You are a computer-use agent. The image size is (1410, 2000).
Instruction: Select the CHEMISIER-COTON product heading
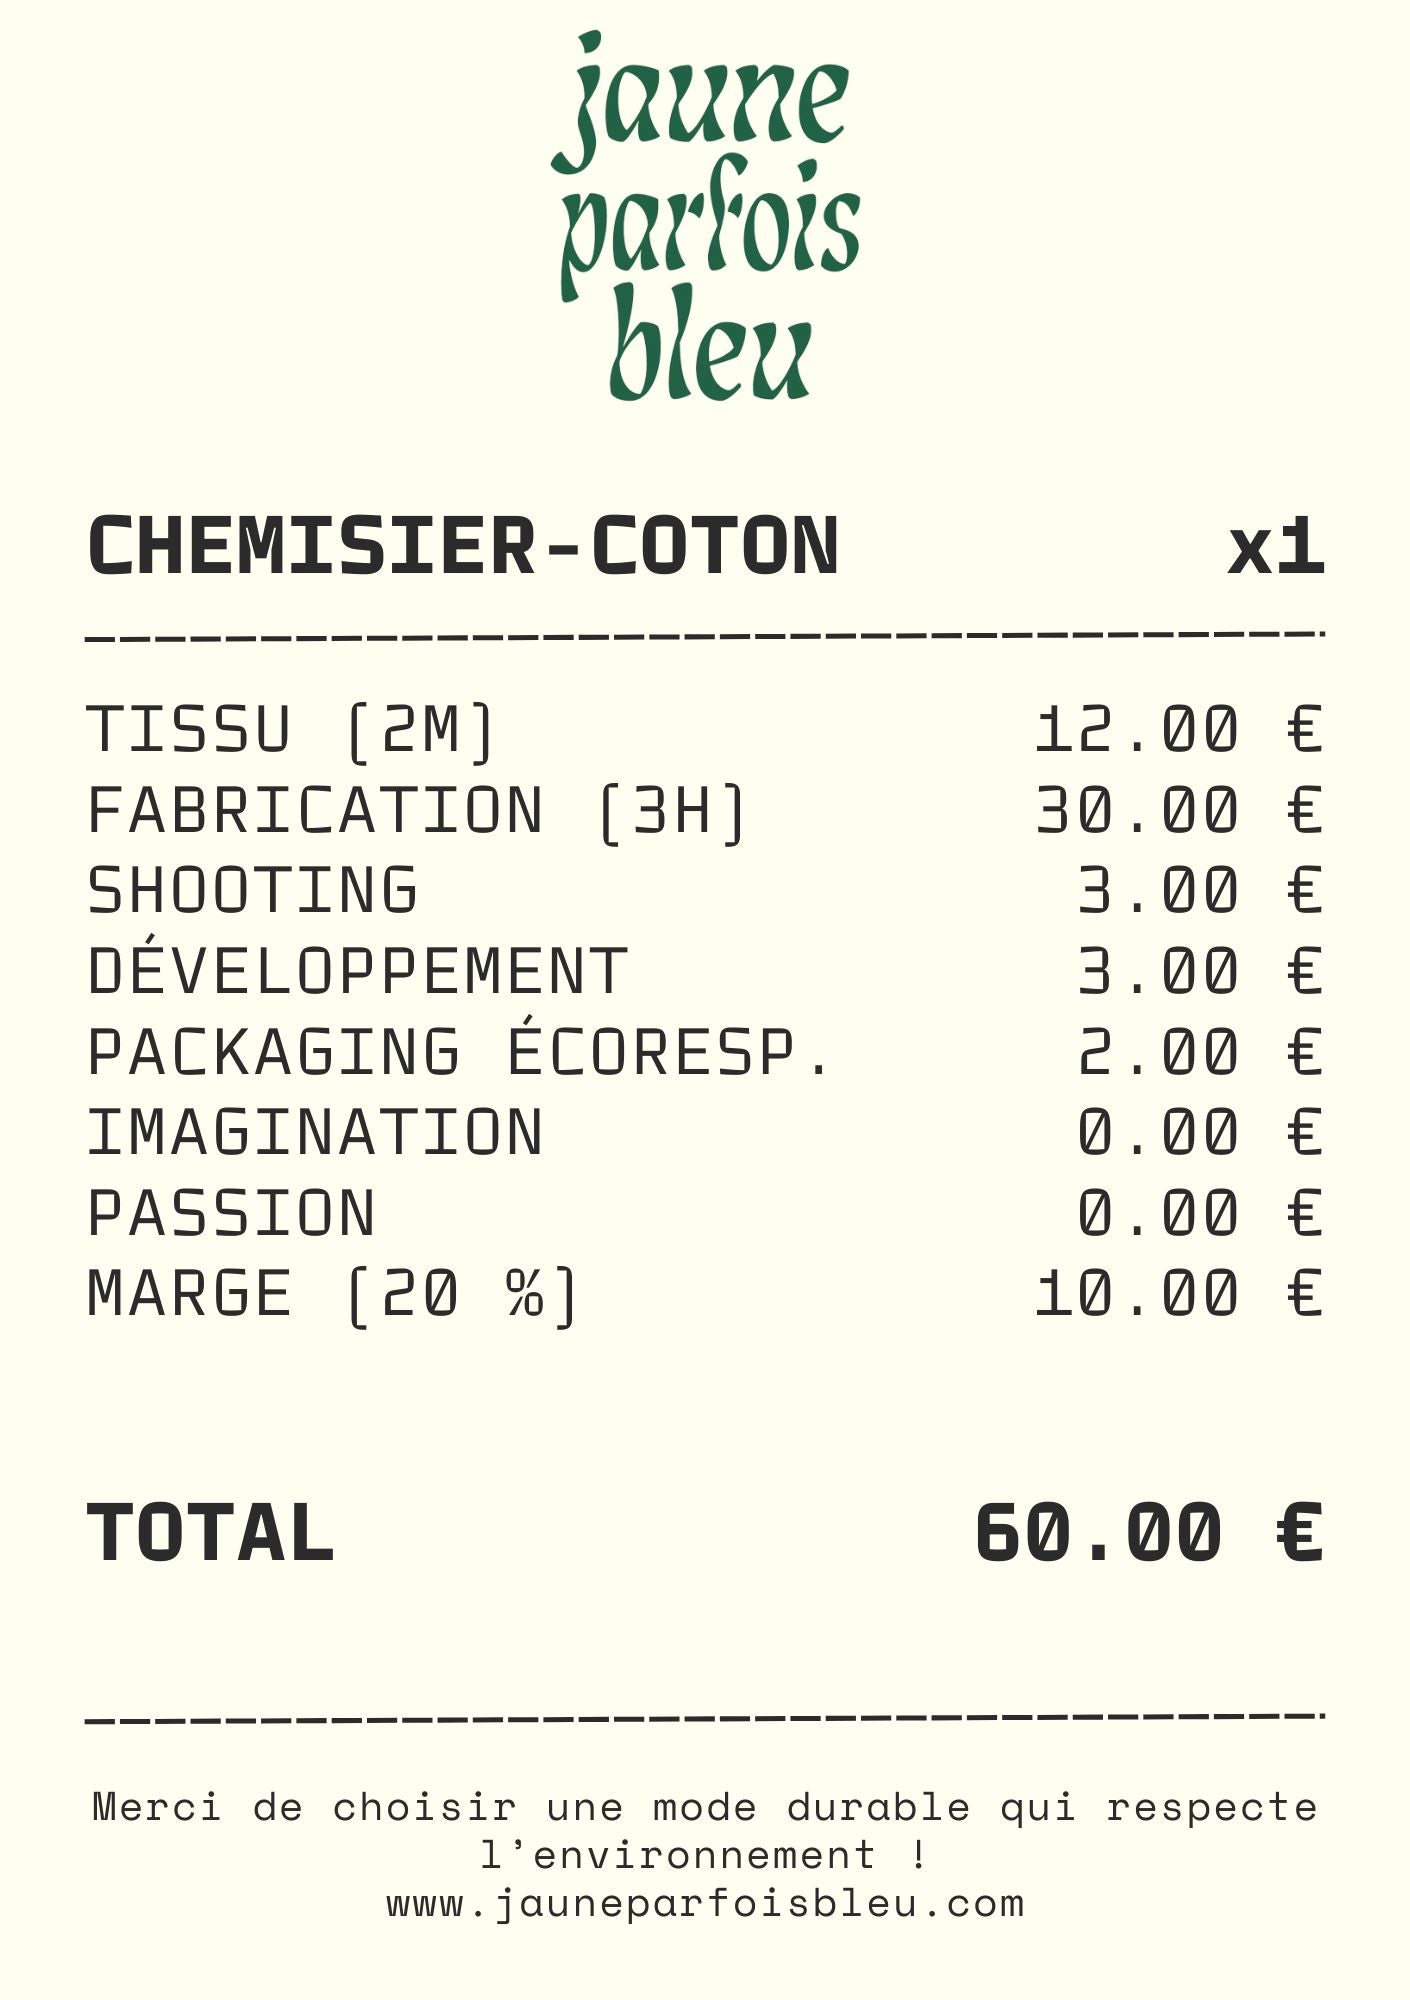click(463, 547)
